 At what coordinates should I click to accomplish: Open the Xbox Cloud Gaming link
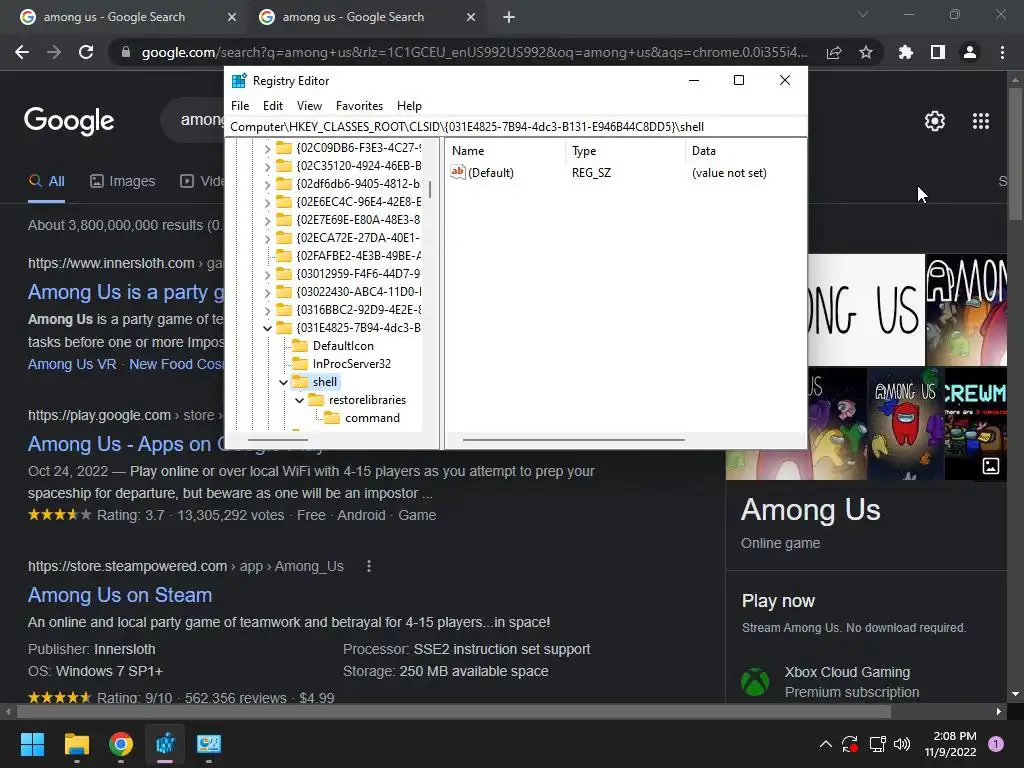pos(847,672)
